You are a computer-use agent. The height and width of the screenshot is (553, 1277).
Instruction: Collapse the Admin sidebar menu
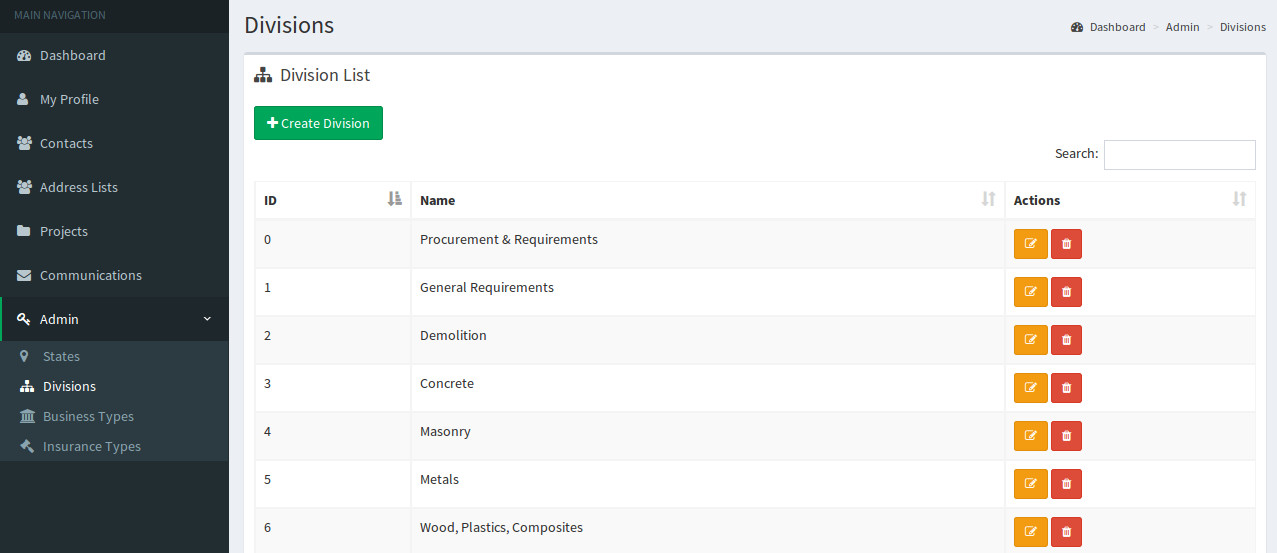pos(114,319)
